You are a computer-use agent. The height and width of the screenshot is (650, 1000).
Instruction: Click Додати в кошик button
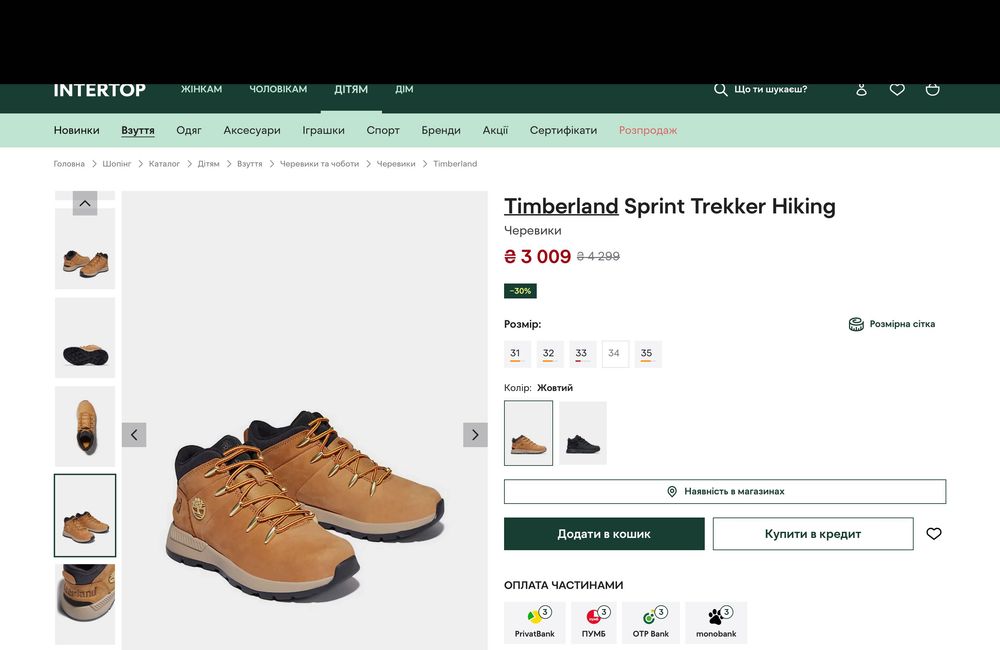(604, 534)
